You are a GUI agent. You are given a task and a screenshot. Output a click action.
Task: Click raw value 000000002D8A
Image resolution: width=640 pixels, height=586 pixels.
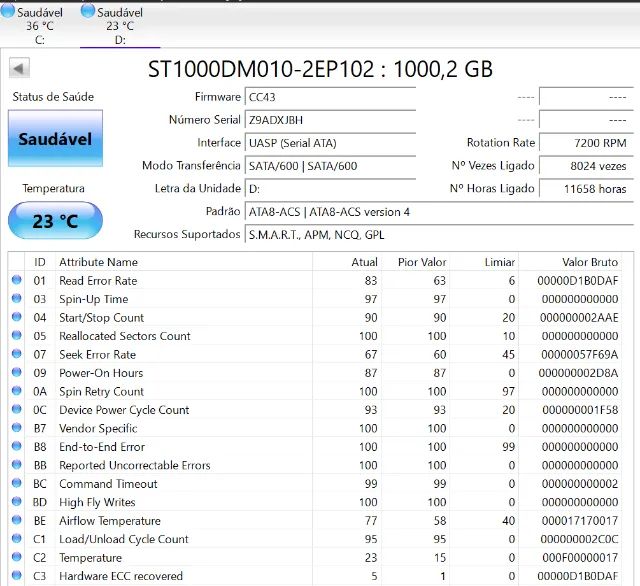pyautogui.click(x=578, y=373)
